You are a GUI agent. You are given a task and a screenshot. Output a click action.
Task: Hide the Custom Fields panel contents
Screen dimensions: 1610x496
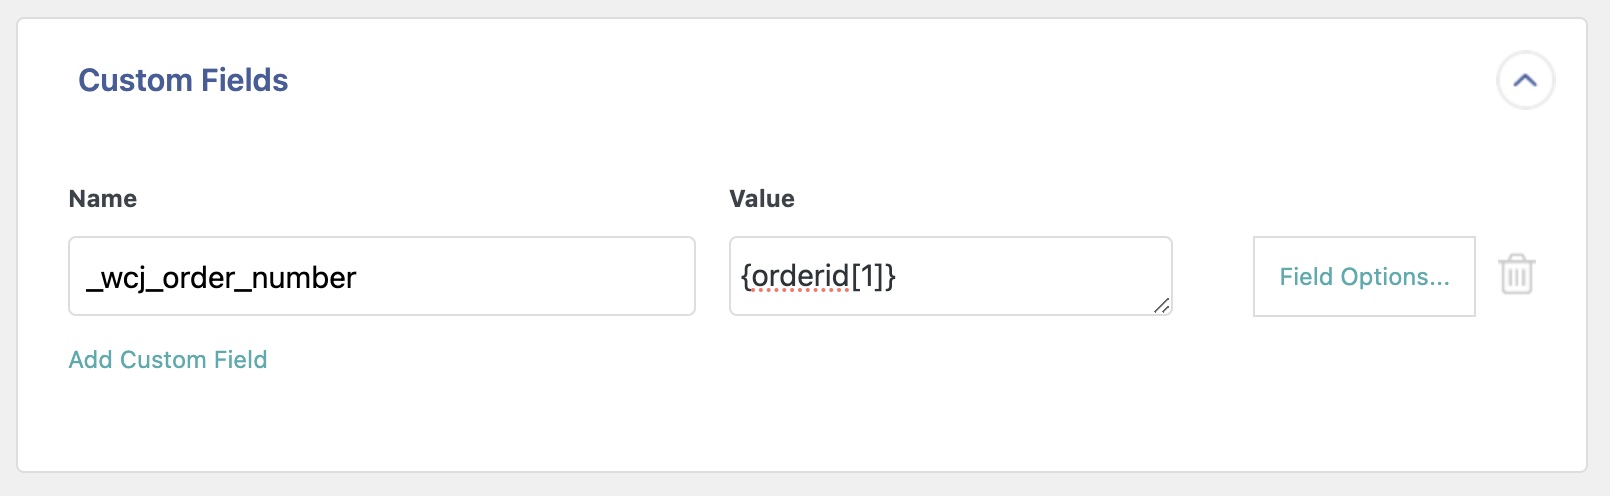(1525, 80)
